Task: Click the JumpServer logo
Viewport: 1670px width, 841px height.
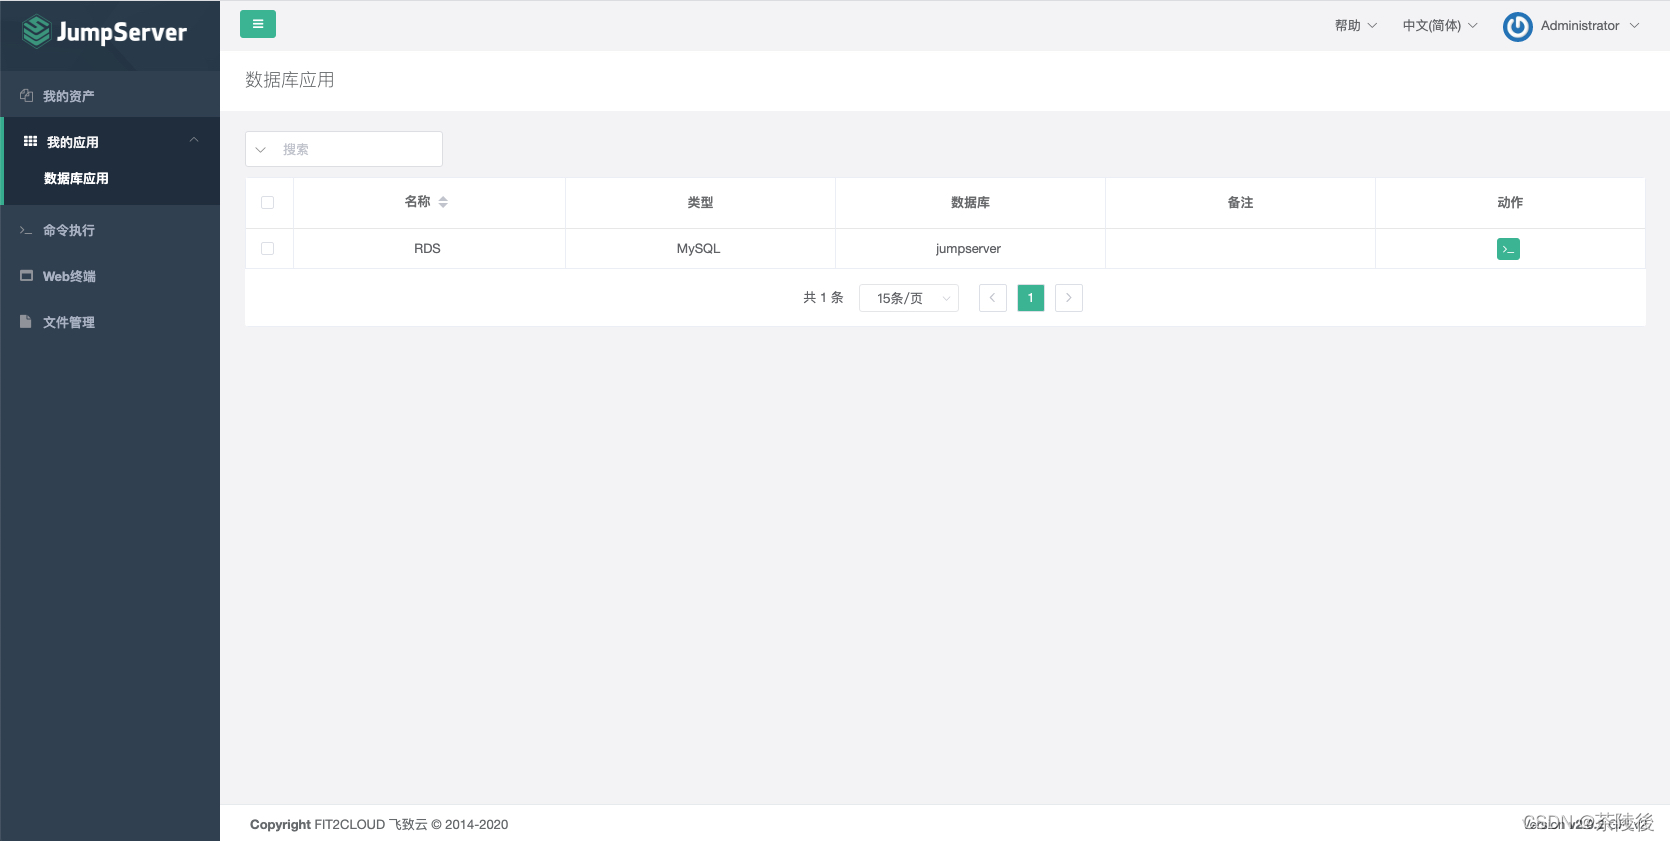Action: [x=104, y=32]
